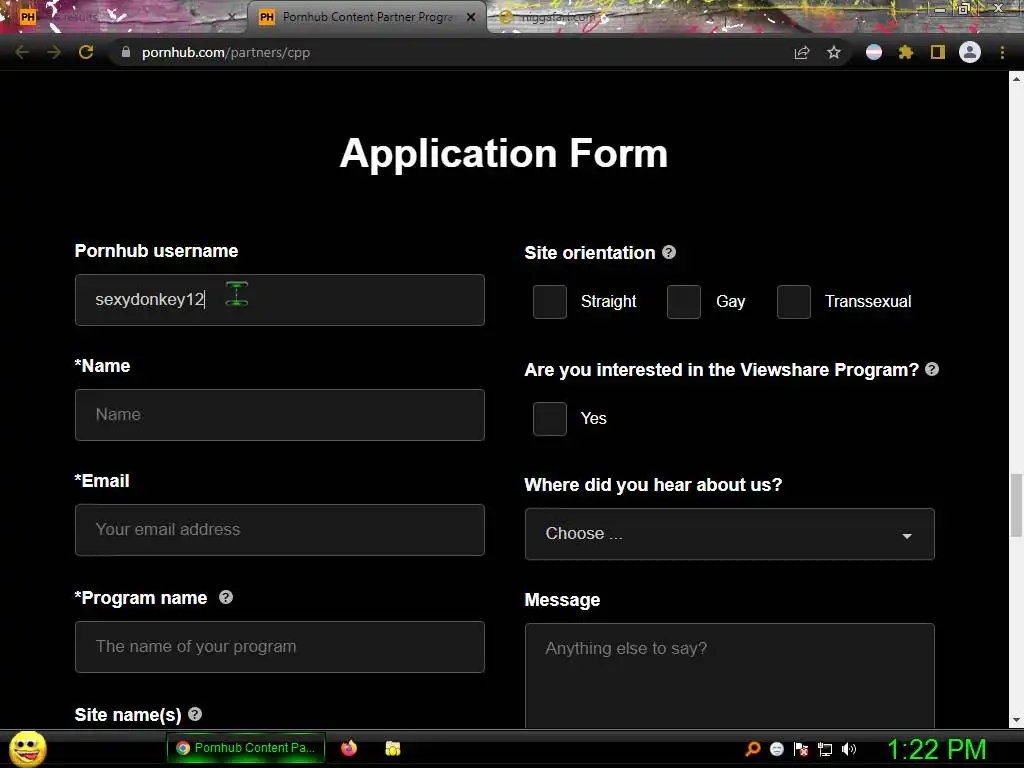Viewport: 1024px width, 768px height.
Task: Launch Firefox from the taskbar
Action: pos(349,748)
